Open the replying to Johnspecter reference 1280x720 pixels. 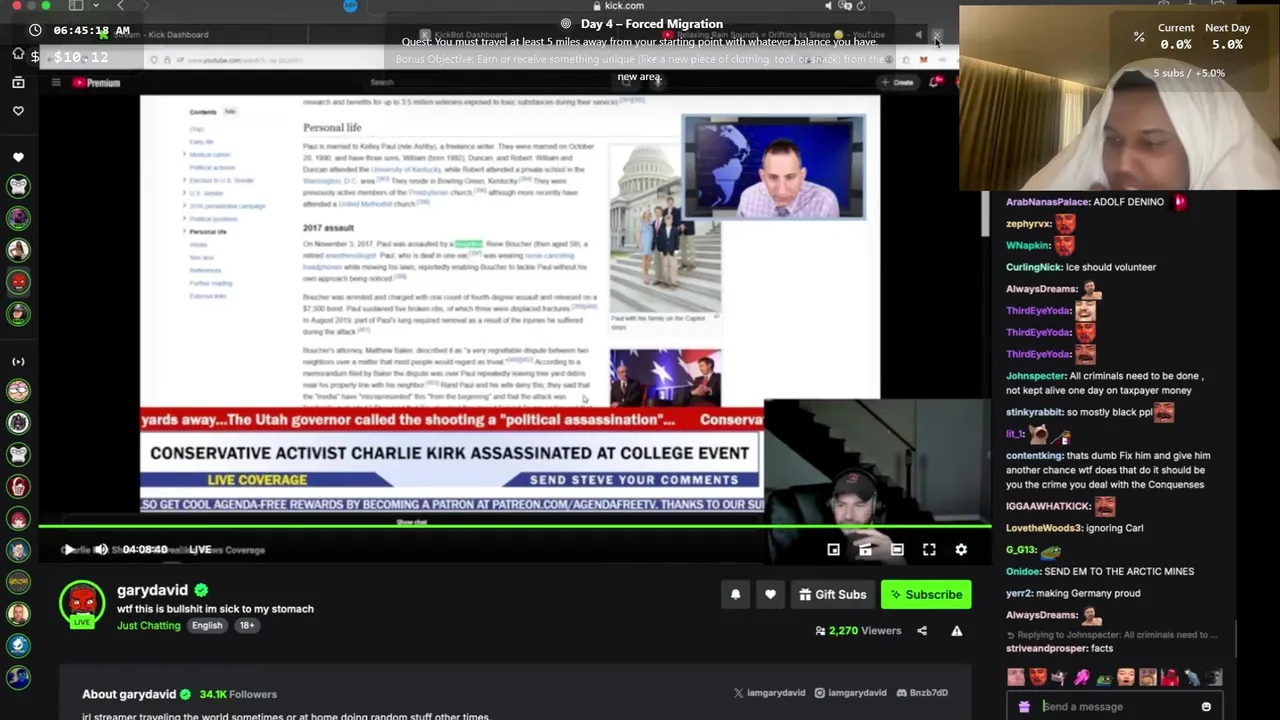pyautogui.click(x=1112, y=634)
